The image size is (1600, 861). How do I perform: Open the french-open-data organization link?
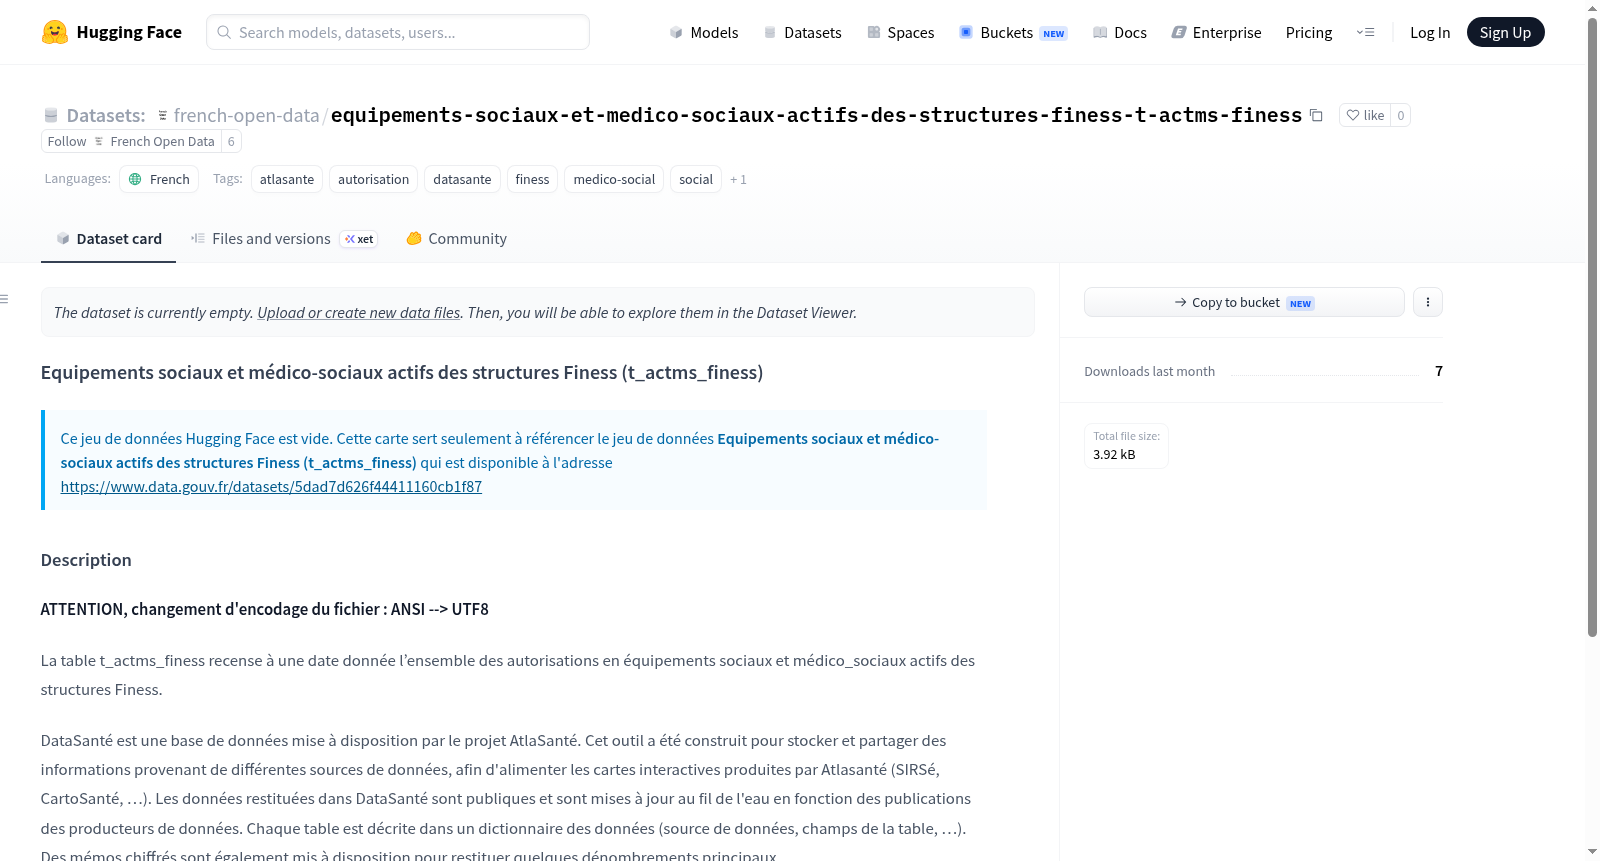tap(246, 115)
